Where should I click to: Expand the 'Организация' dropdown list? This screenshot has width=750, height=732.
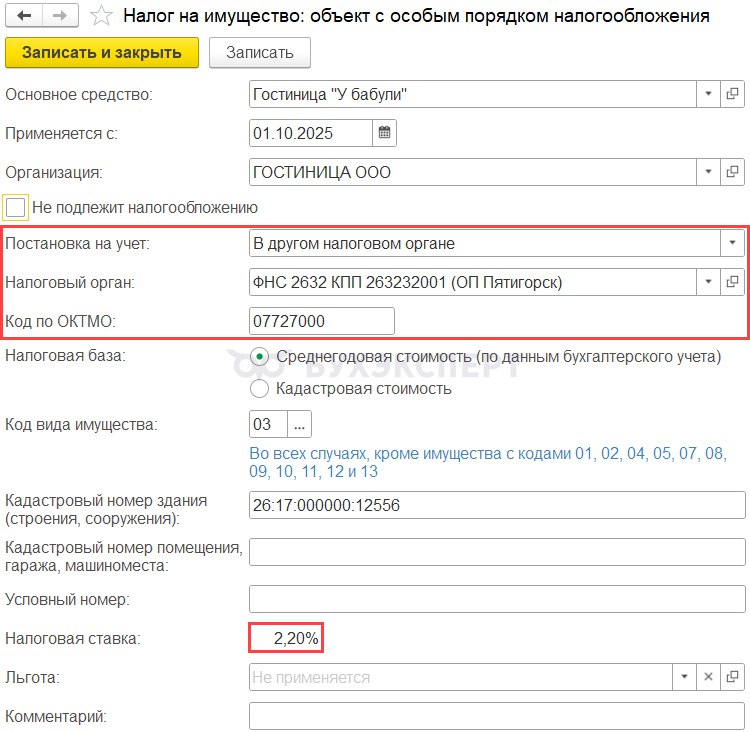(x=708, y=172)
